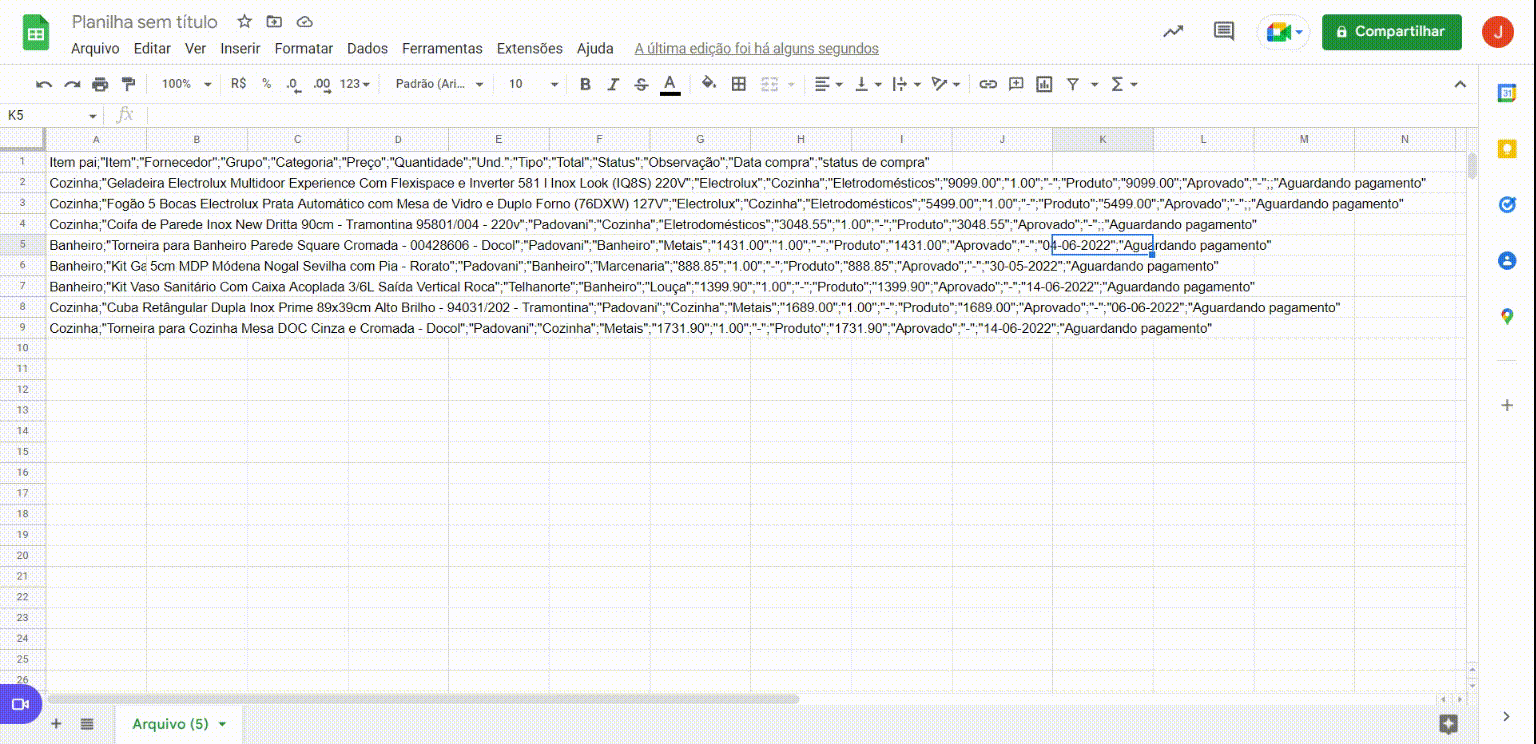Check the cloud document status icon
Viewport: 1536px width, 744px height.
305,22
